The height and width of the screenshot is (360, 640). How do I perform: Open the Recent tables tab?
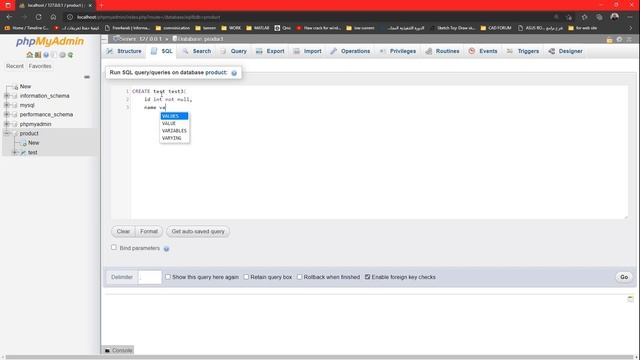click(x=15, y=66)
